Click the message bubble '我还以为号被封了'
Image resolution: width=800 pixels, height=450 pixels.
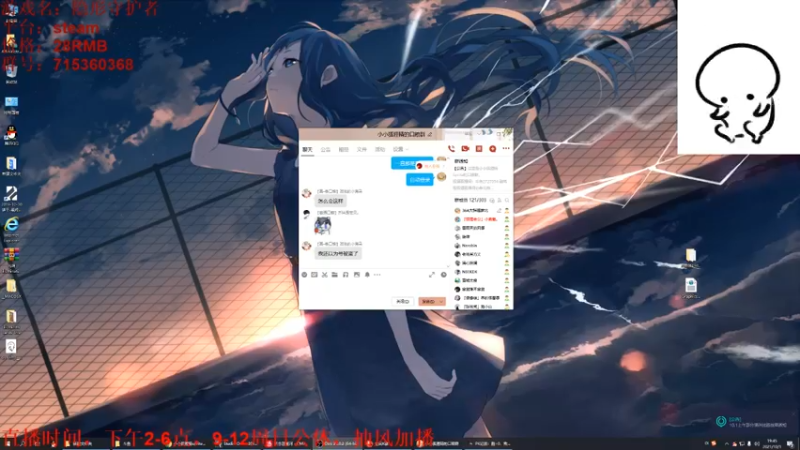pyautogui.click(x=338, y=254)
